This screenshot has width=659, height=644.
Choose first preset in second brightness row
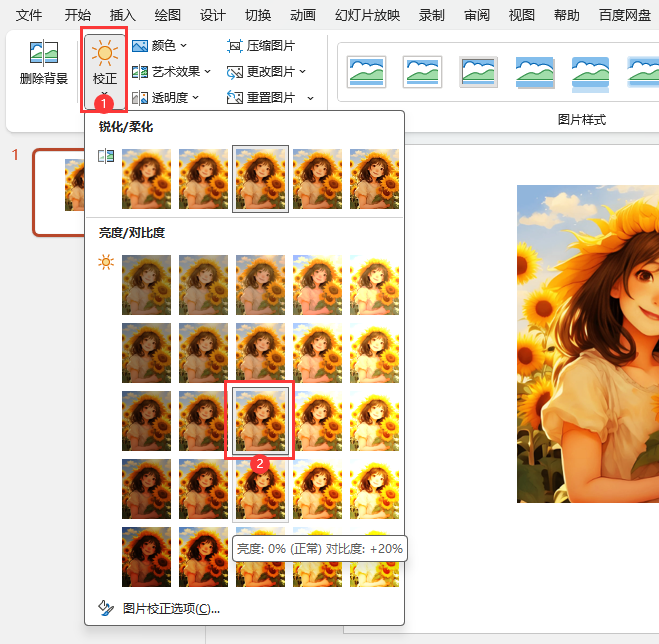146,353
